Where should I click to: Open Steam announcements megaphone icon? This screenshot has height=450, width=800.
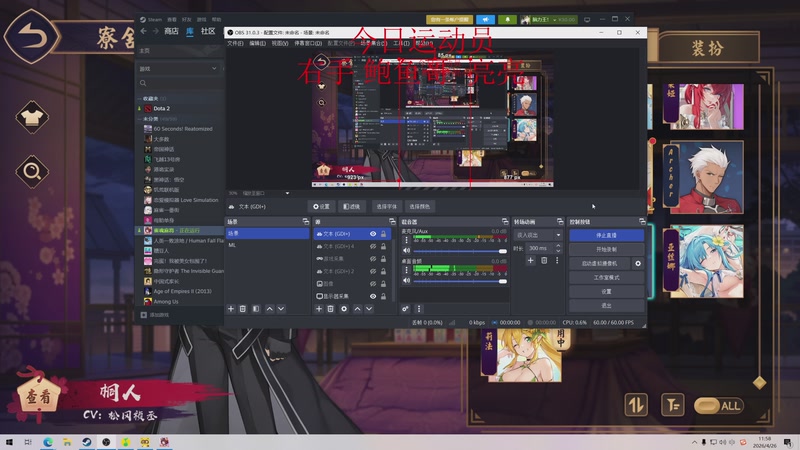pyautogui.click(x=485, y=19)
